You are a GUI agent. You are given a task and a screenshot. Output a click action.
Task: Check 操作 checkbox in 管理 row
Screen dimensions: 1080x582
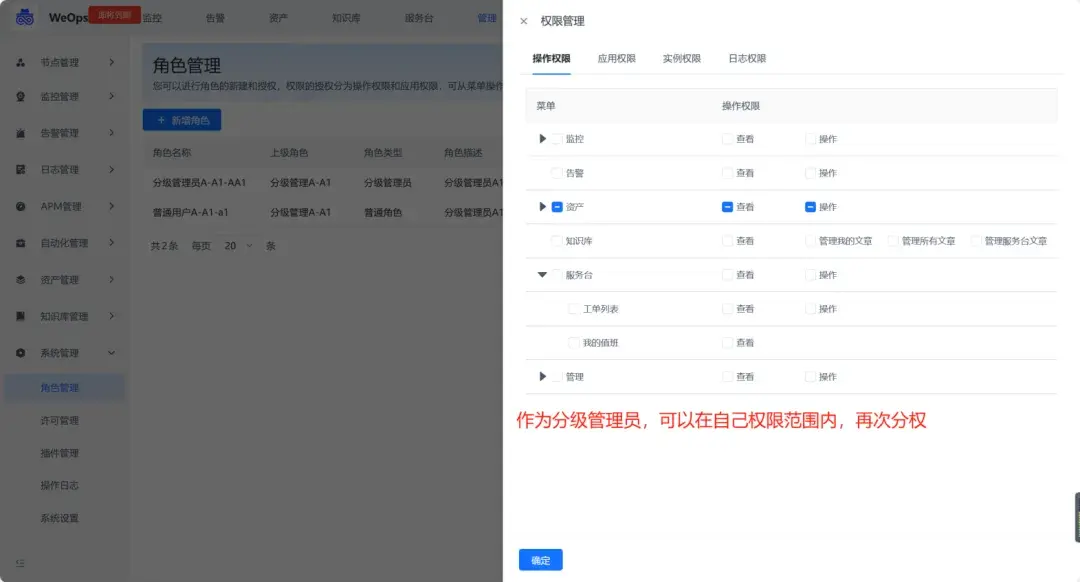[x=811, y=377]
